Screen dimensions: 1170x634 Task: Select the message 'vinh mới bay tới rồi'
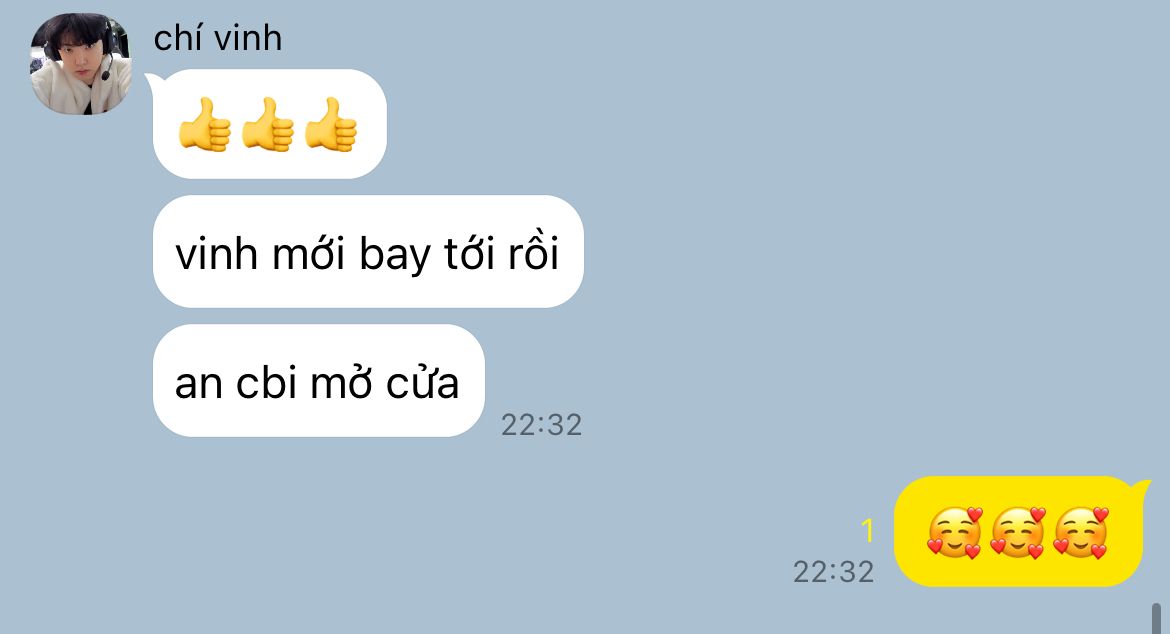point(368,251)
